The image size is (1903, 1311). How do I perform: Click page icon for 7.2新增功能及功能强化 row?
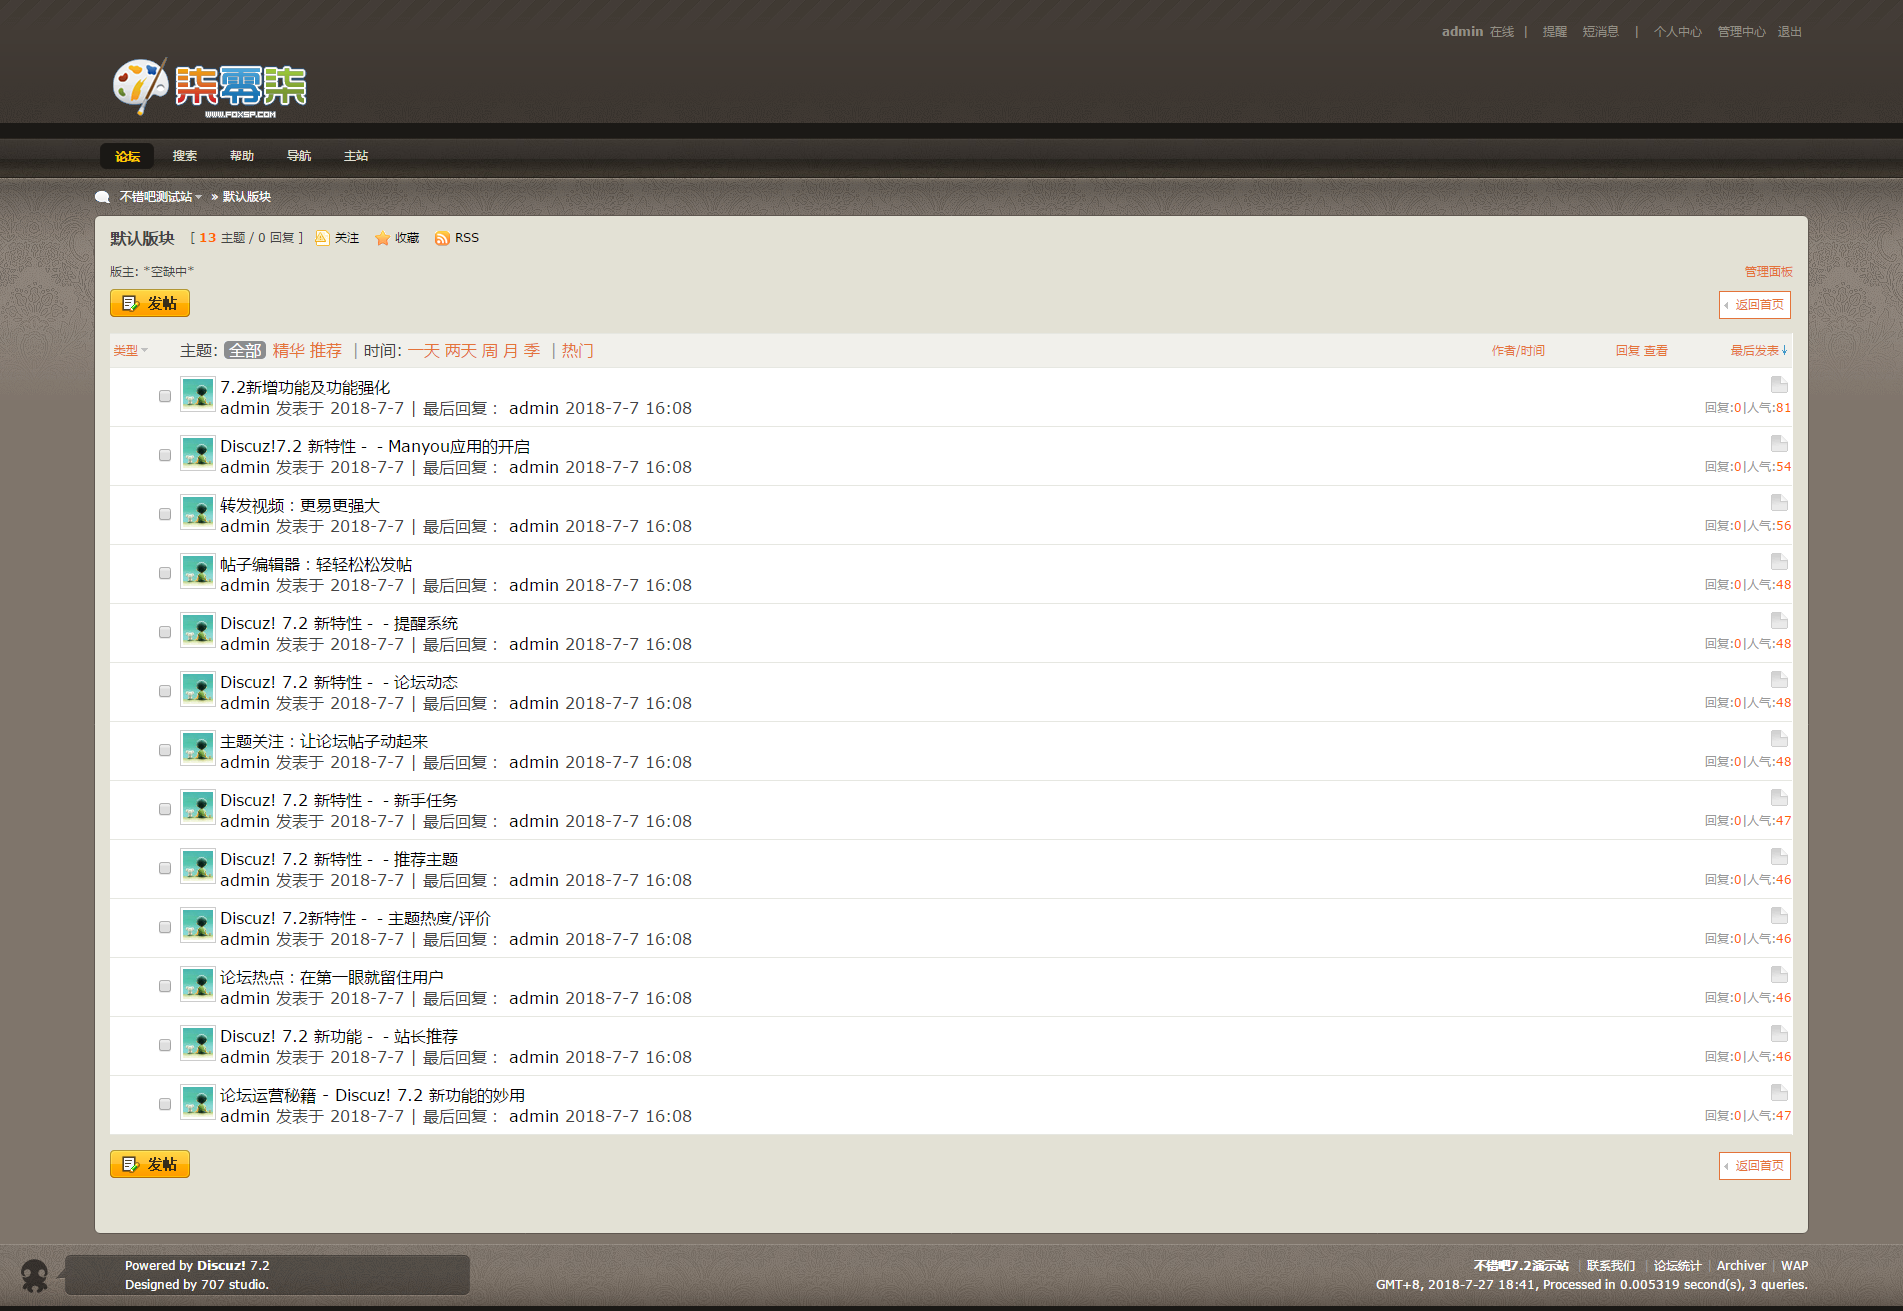1779,385
